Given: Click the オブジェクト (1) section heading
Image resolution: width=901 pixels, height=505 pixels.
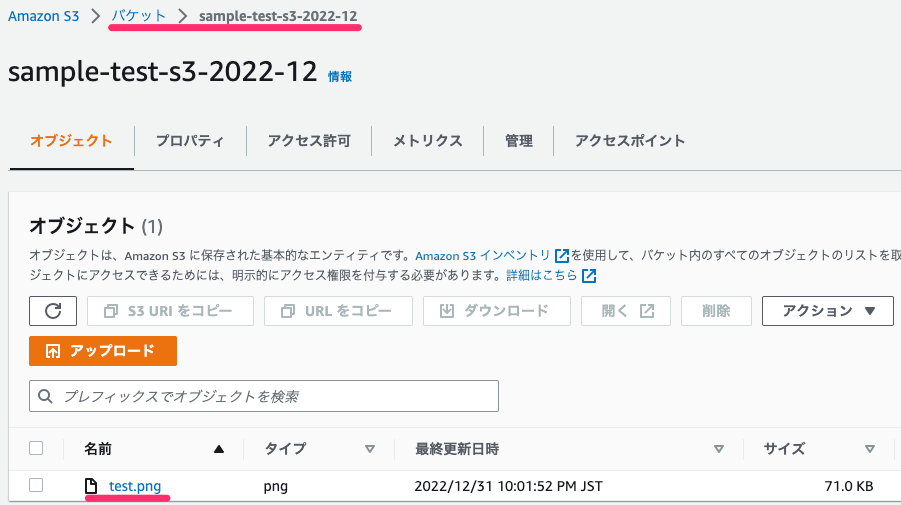Looking at the screenshot, I should click(96, 226).
